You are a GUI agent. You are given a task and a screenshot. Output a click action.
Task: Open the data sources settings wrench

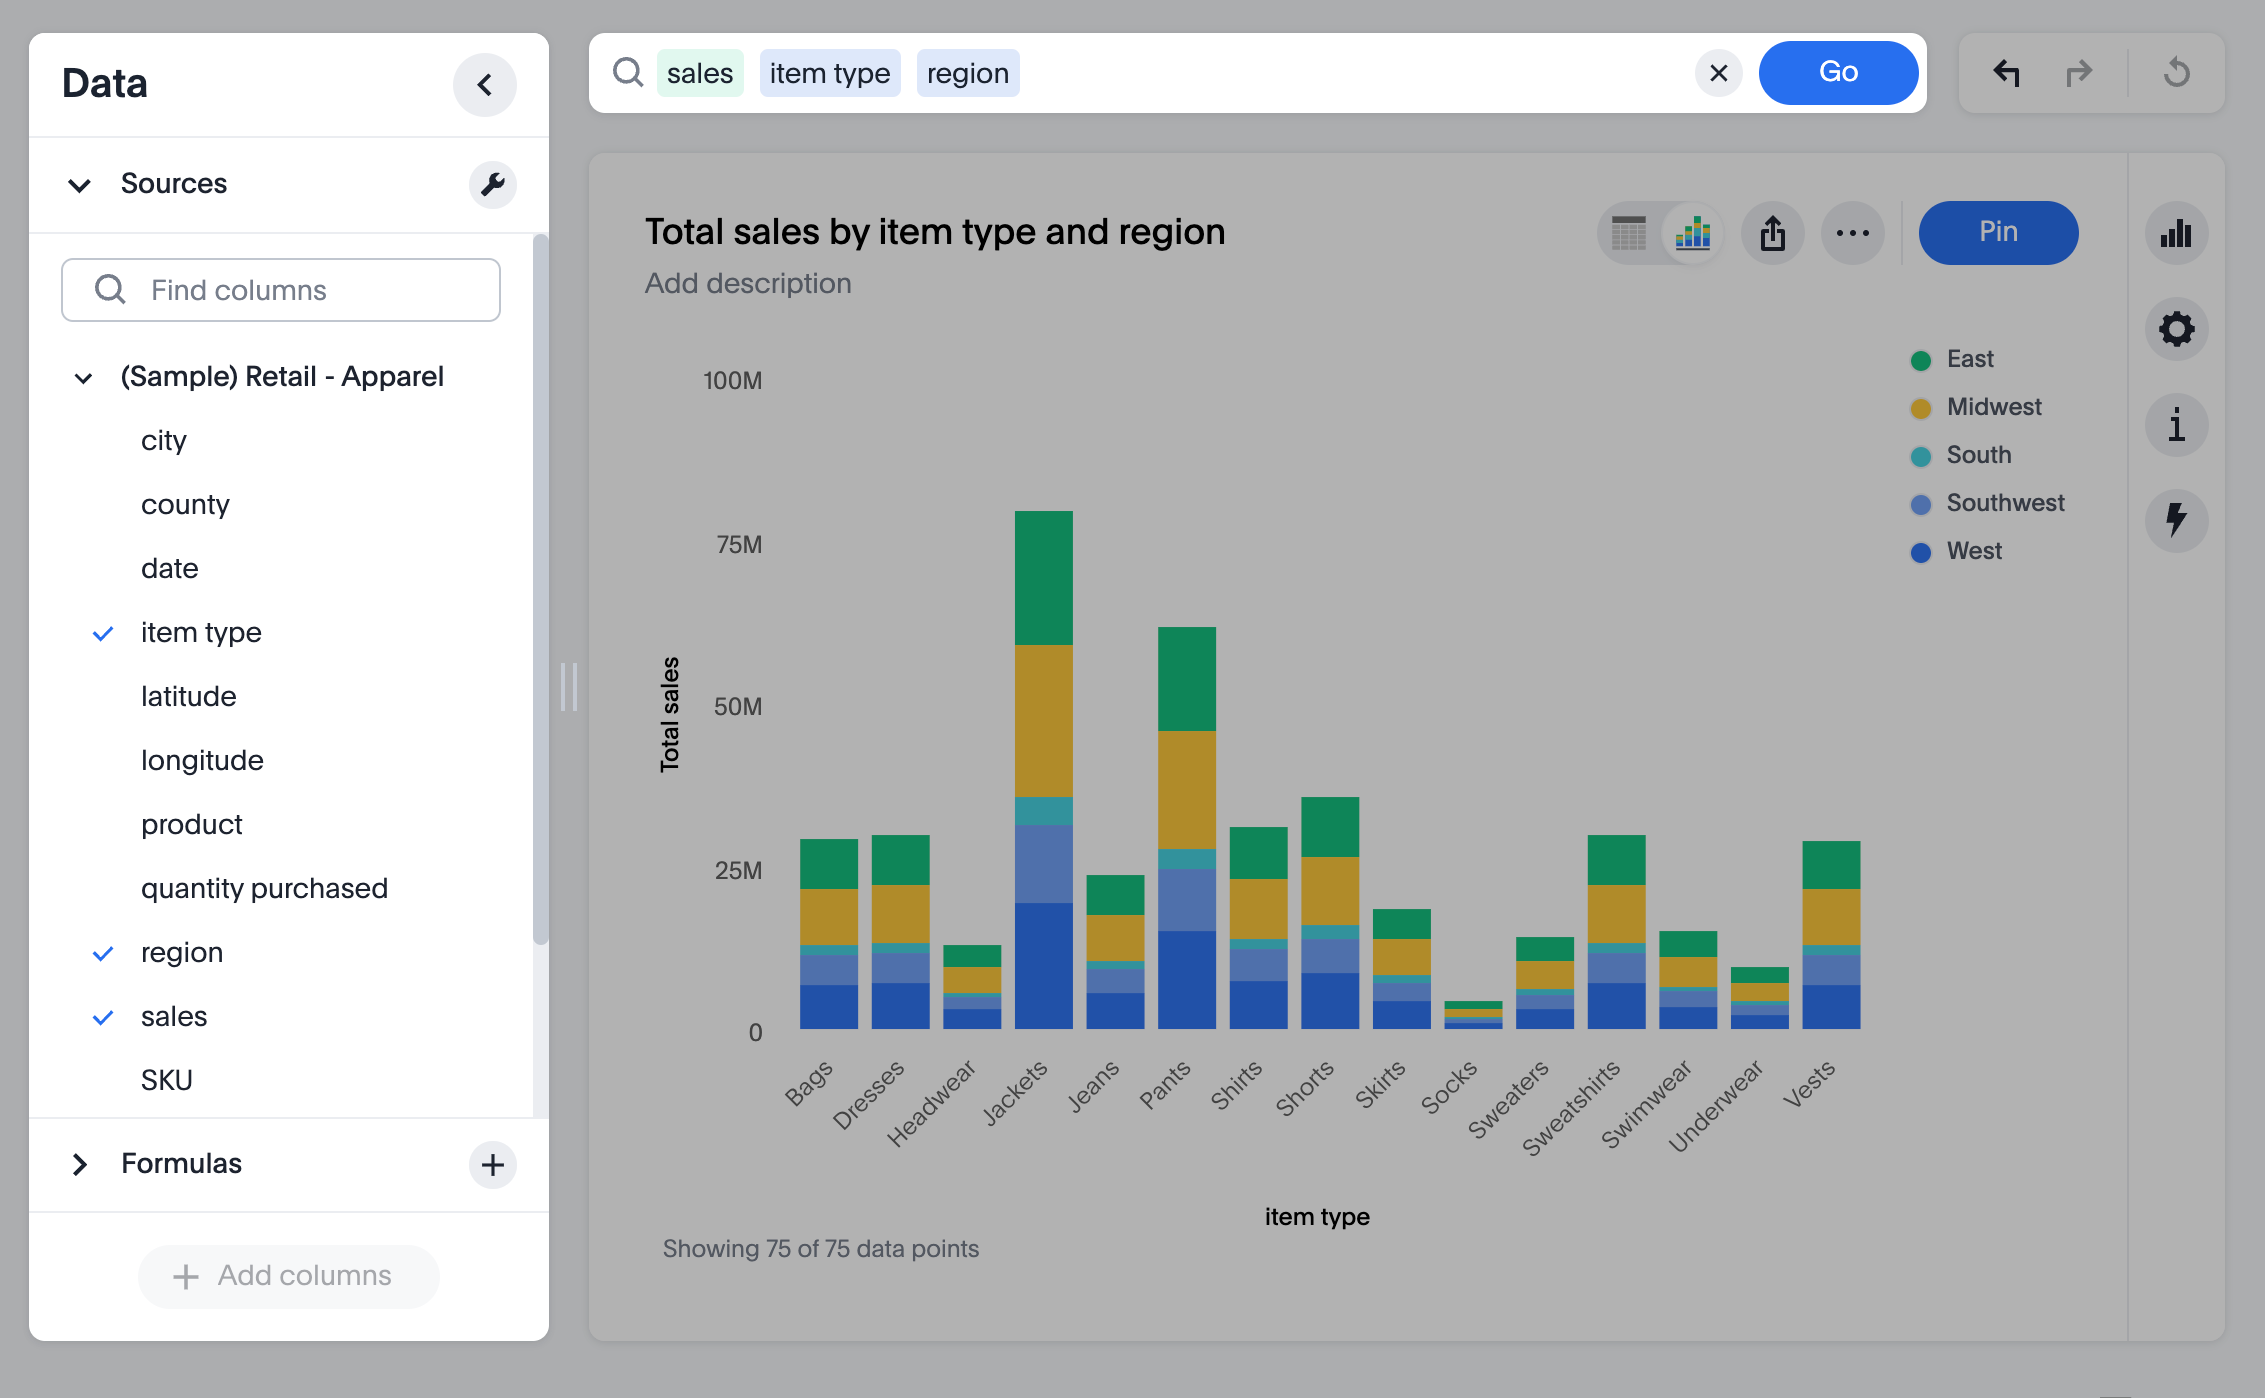[x=492, y=185]
